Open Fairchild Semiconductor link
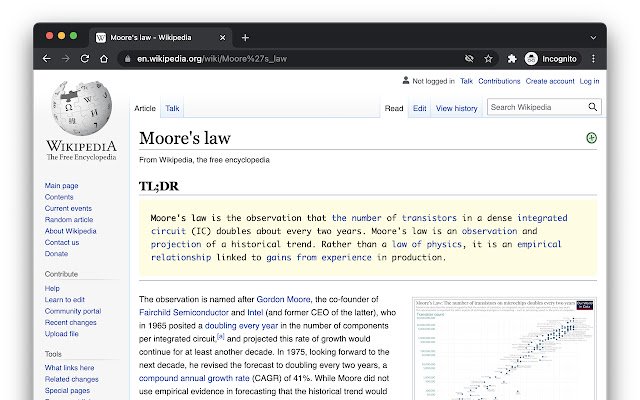This screenshot has height=400, width=640. click(x=184, y=313)
